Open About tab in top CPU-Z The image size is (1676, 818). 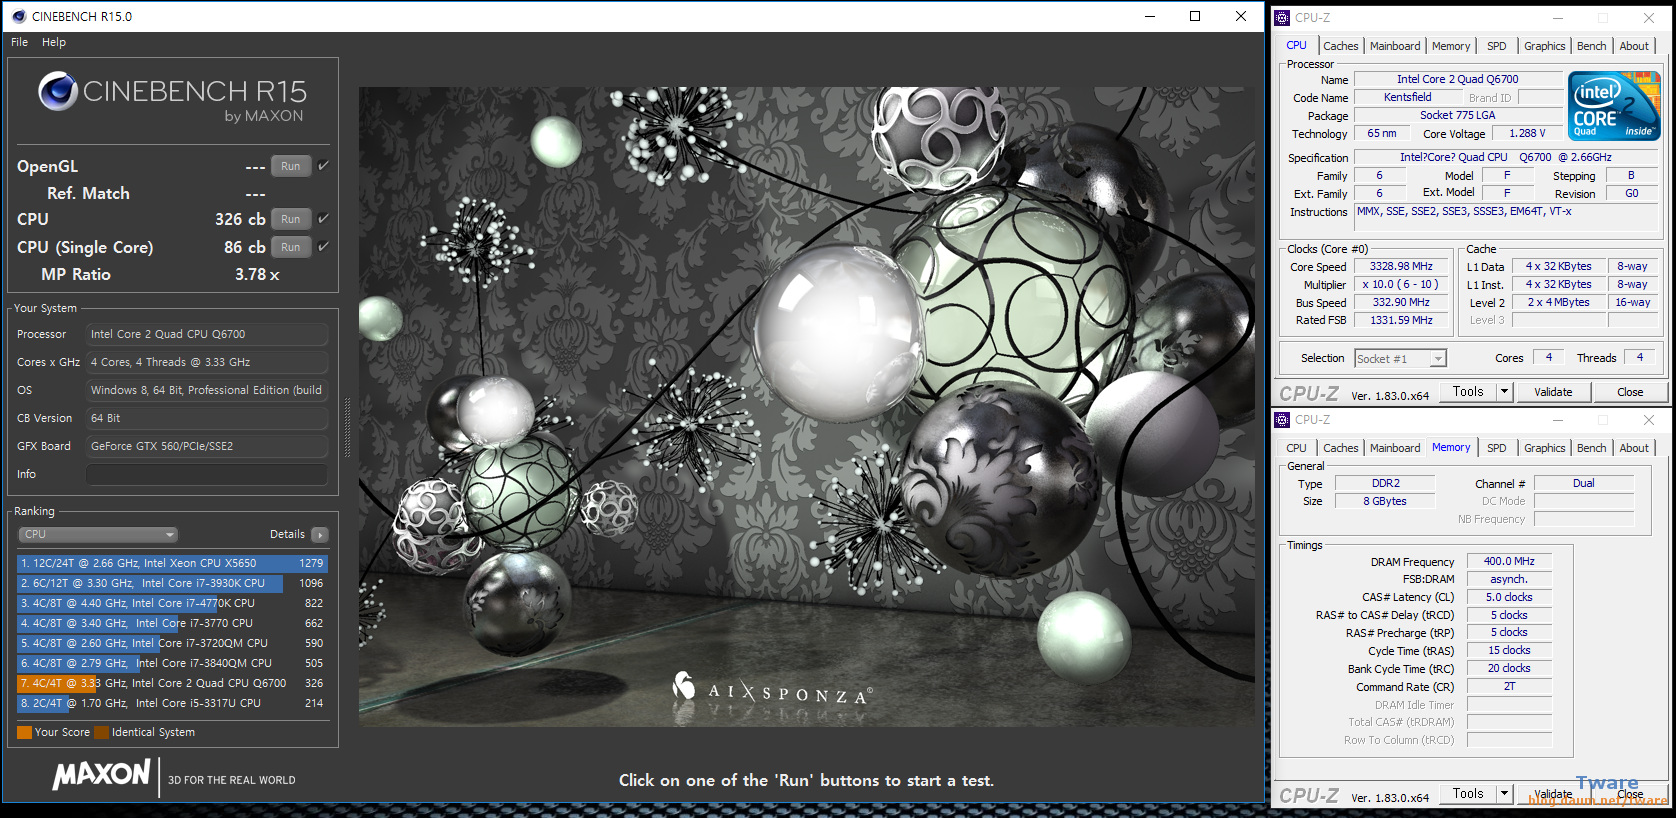(x=1634, y=46)
